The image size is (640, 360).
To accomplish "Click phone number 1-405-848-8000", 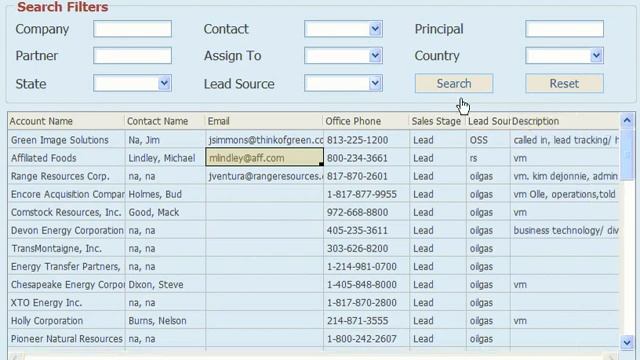I will click(362, 284).
